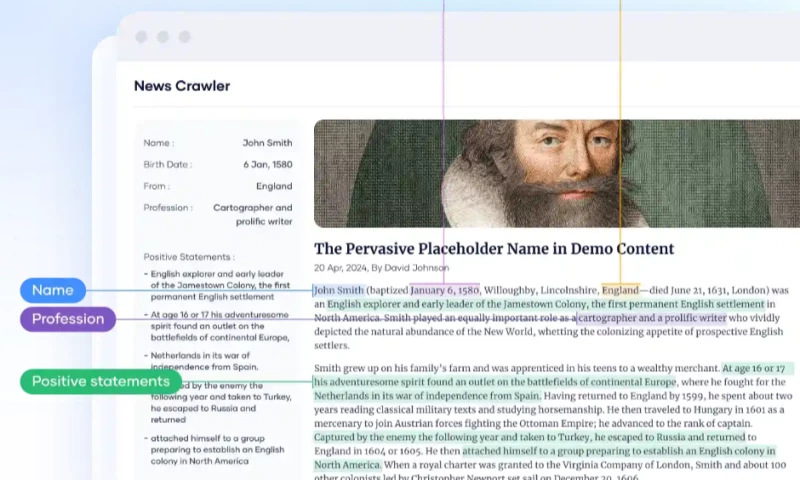Click the article title about Placeholder Name
The image size is (800, 480).
coord(494,248)
